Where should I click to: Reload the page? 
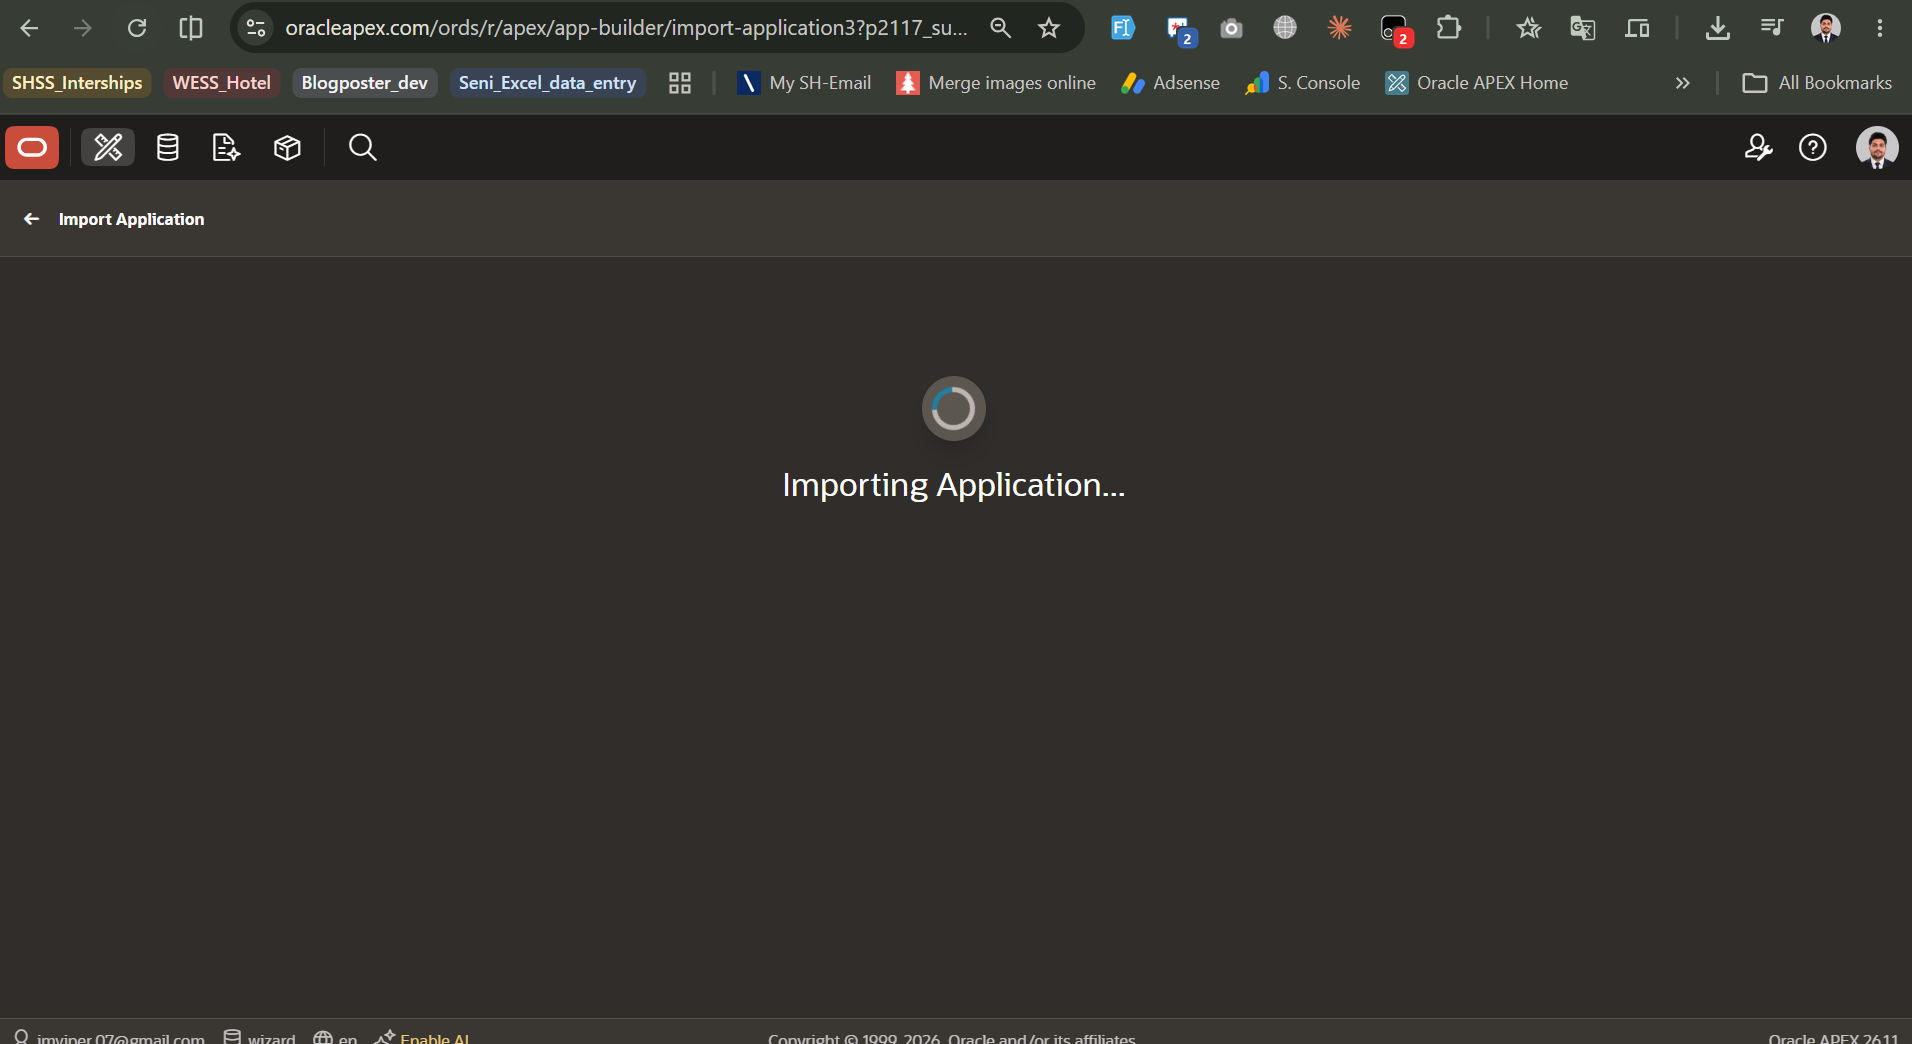[137, 28]
